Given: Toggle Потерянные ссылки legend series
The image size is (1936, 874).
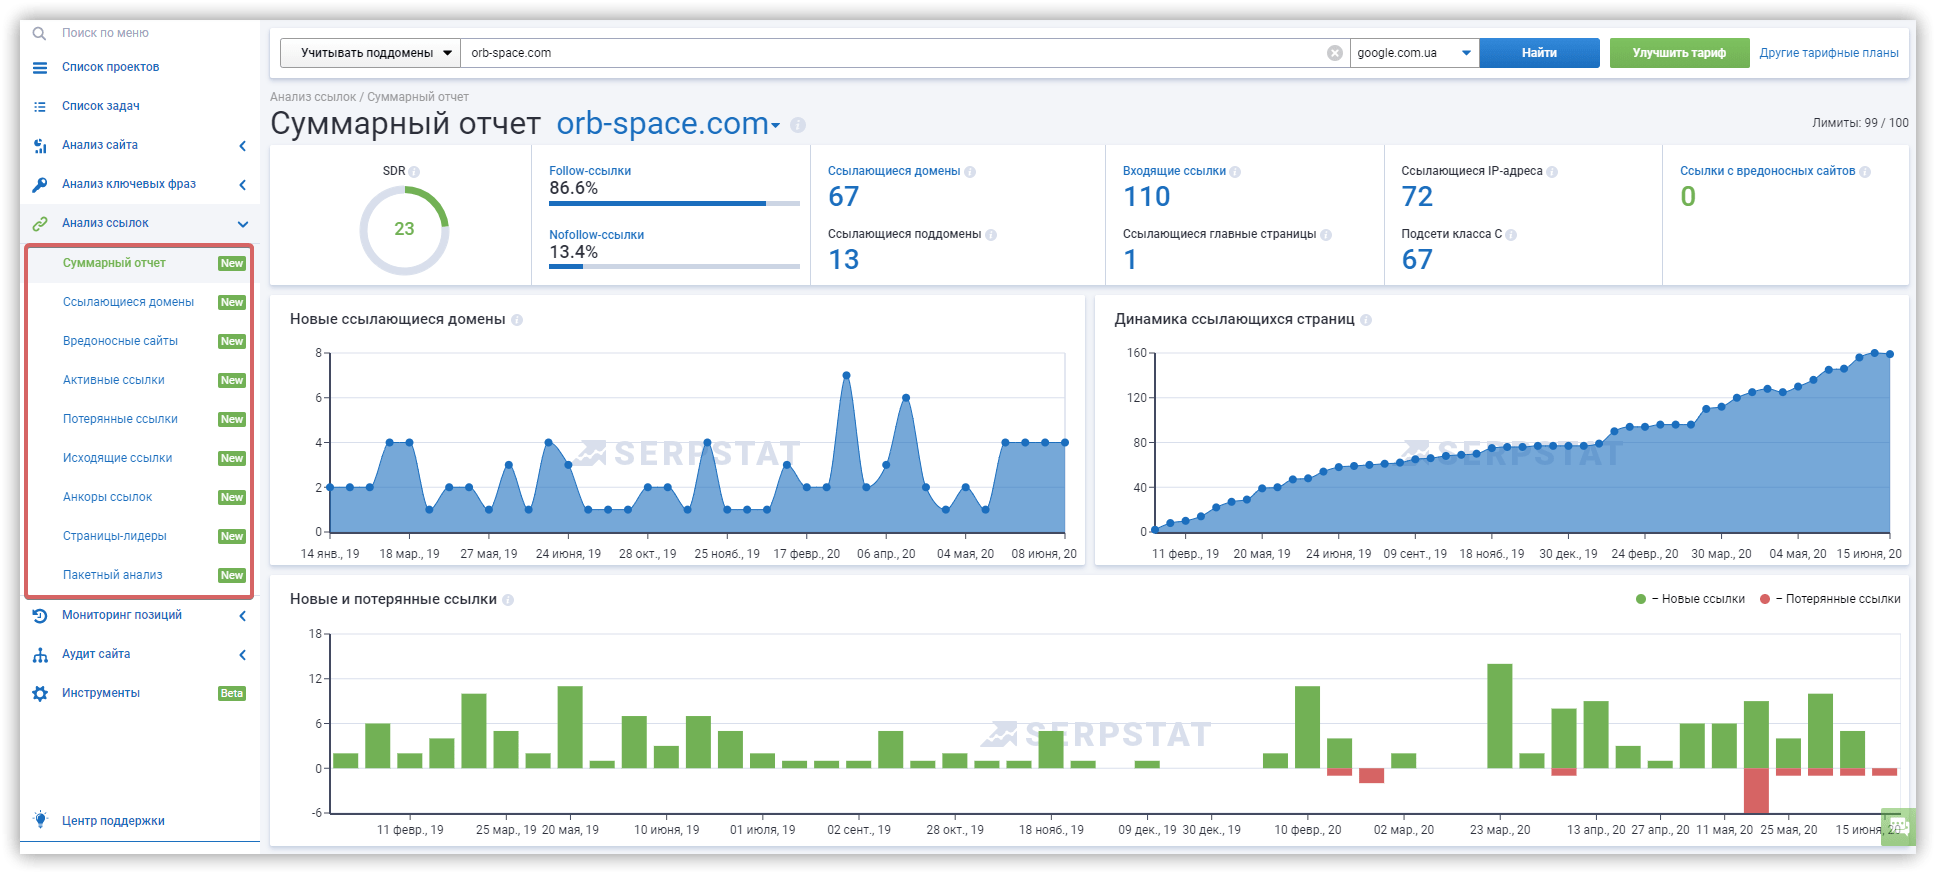Looking at the screenshot, I should (1830, 599).
